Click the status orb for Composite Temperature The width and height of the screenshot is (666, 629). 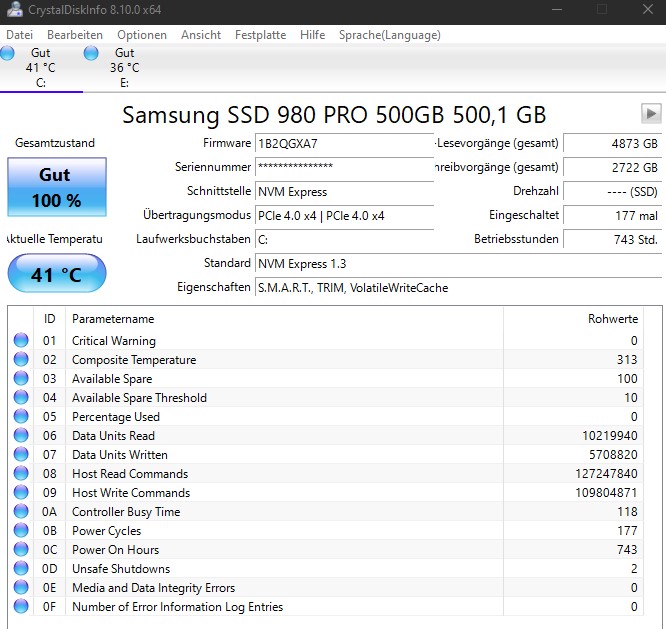tap(21, 359)
